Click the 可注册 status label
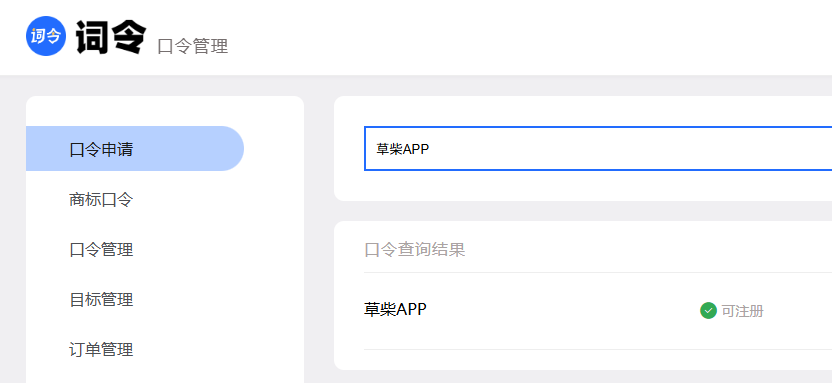This screenshot has height=383, width=832. tap(742, 311)
